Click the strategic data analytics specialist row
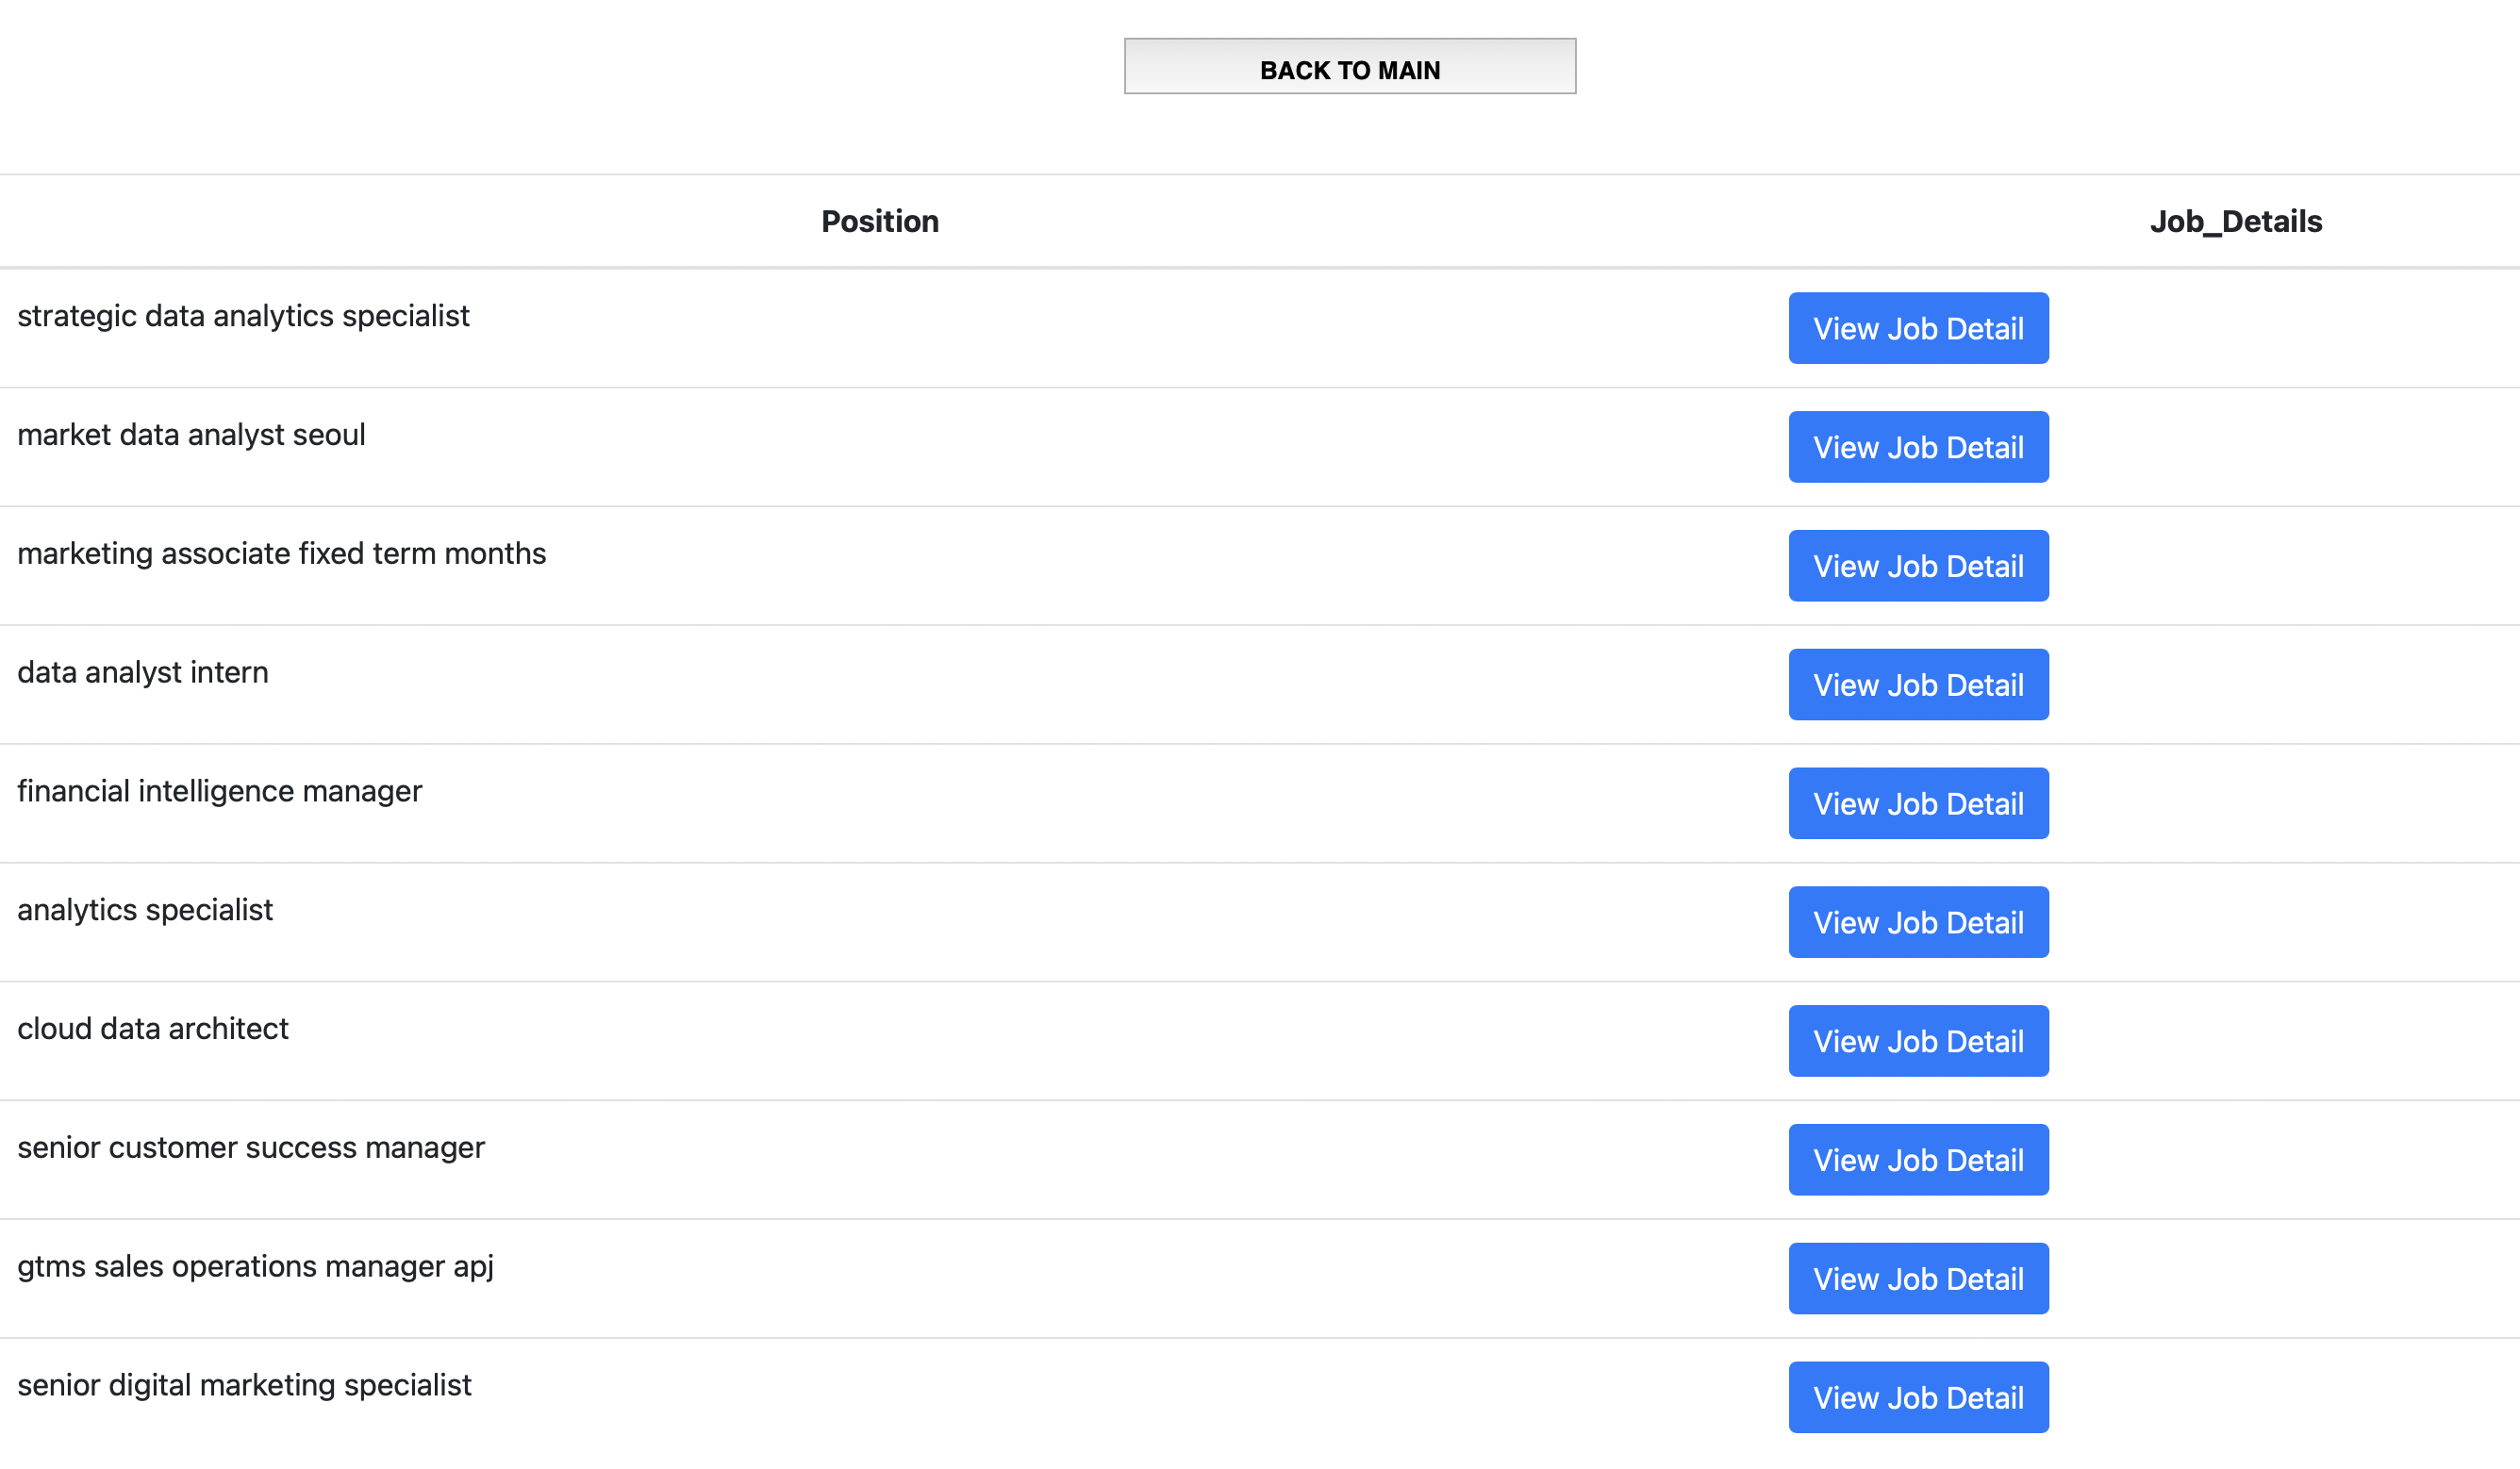Screen dimensions: 2520x1469 click(243, 316)
